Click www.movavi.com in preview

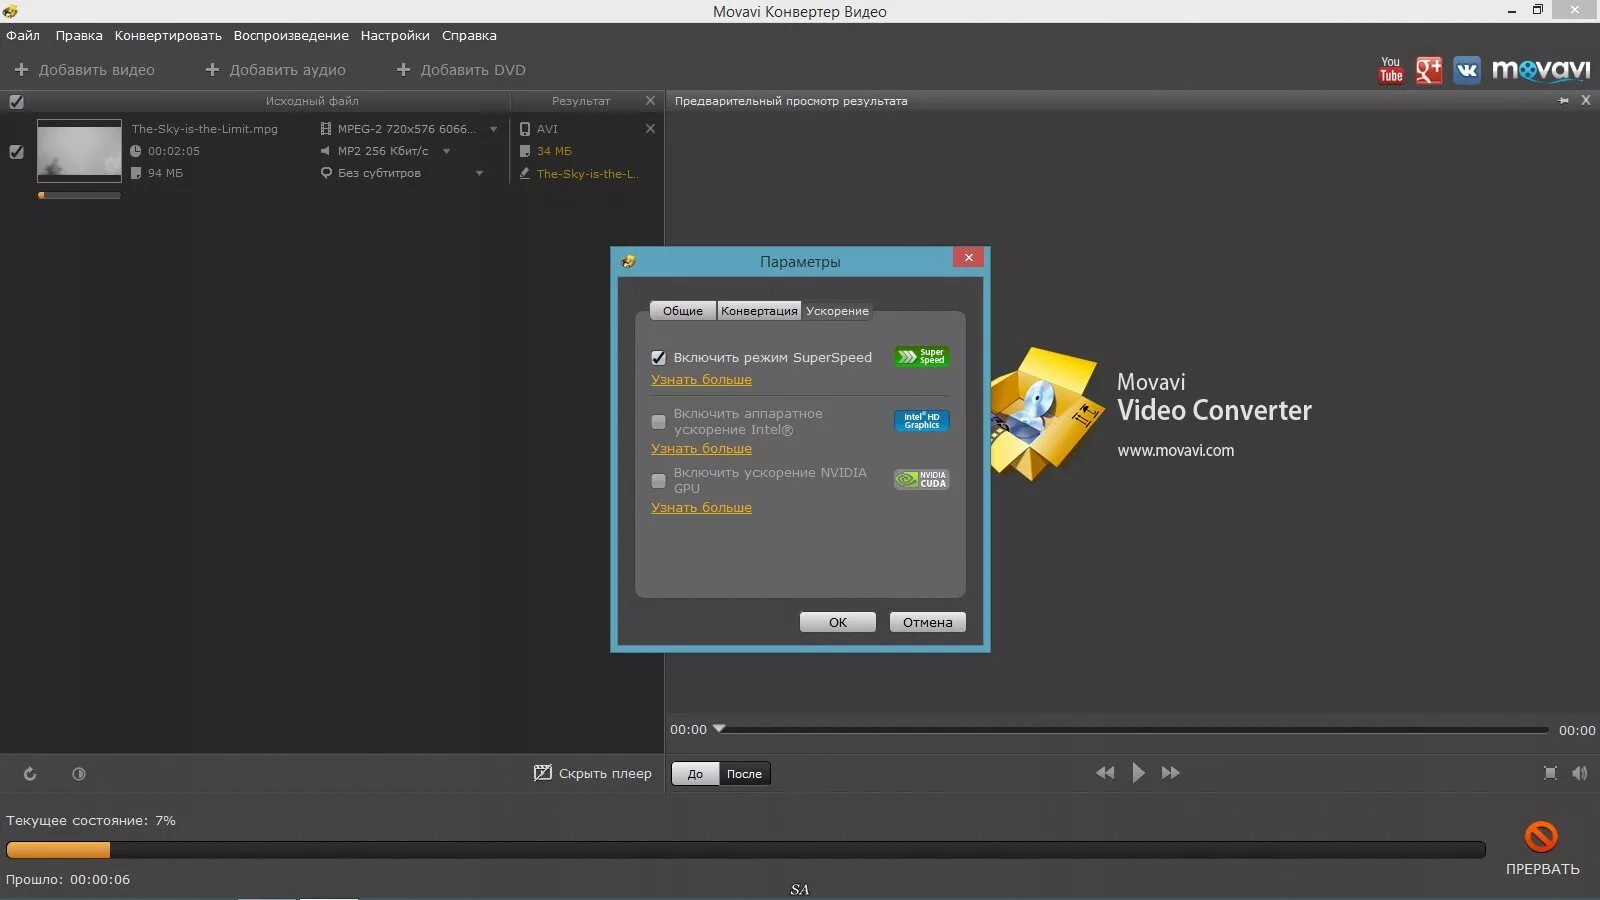(1175, 451)
